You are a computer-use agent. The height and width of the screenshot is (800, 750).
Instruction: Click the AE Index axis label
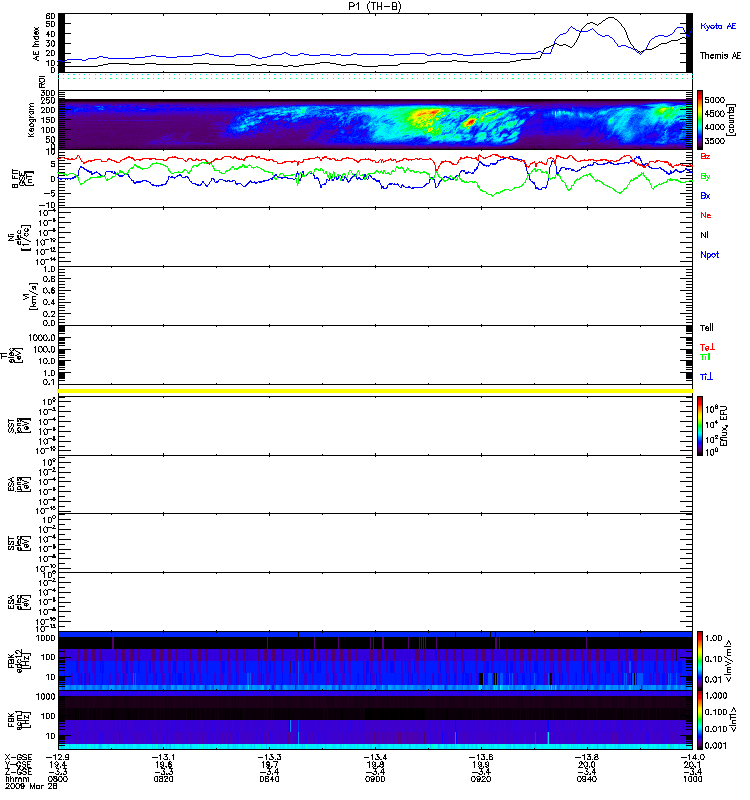pyautogui.click(x=36, y=44)
